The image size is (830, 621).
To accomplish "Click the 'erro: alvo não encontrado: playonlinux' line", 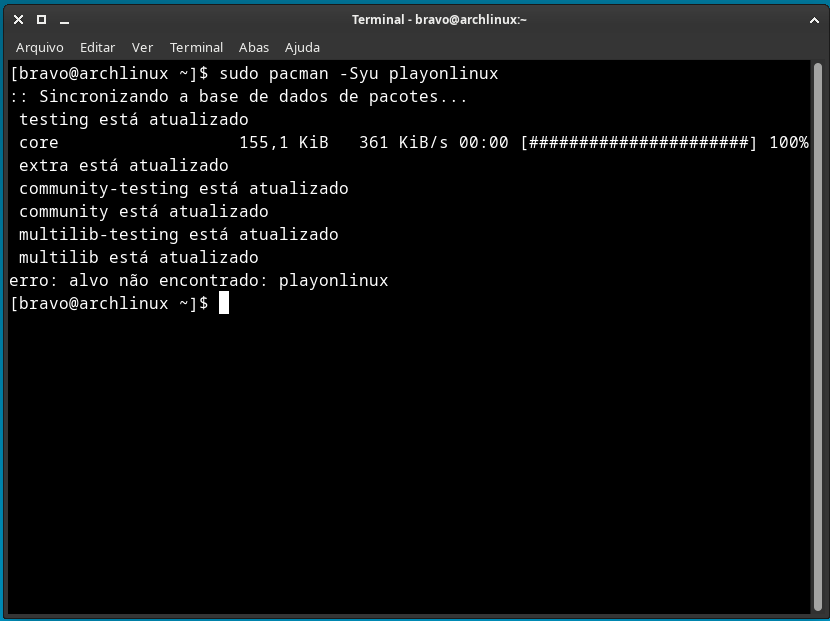I will [199, 281].
